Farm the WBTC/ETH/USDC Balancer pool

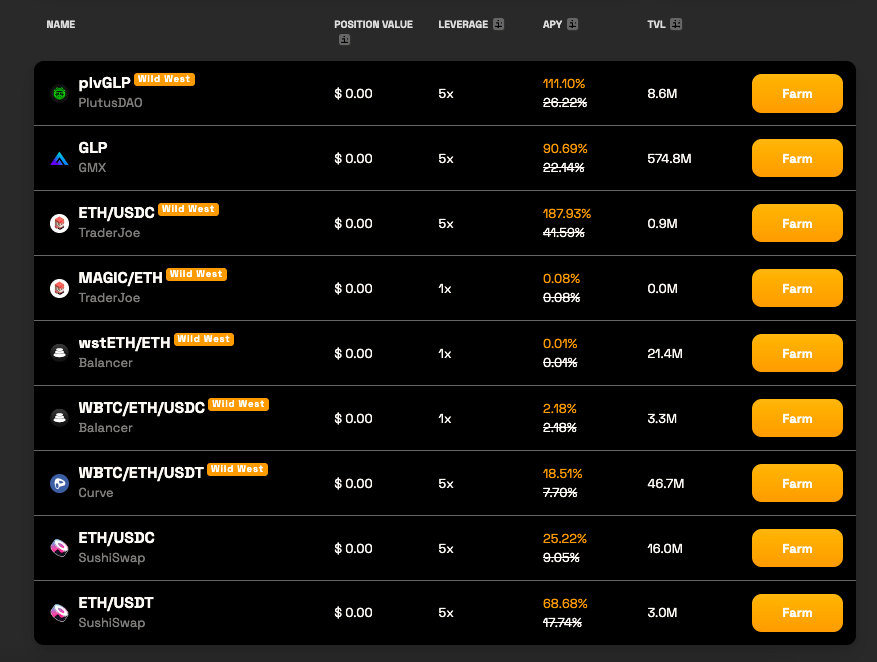(x=797, y=418)
